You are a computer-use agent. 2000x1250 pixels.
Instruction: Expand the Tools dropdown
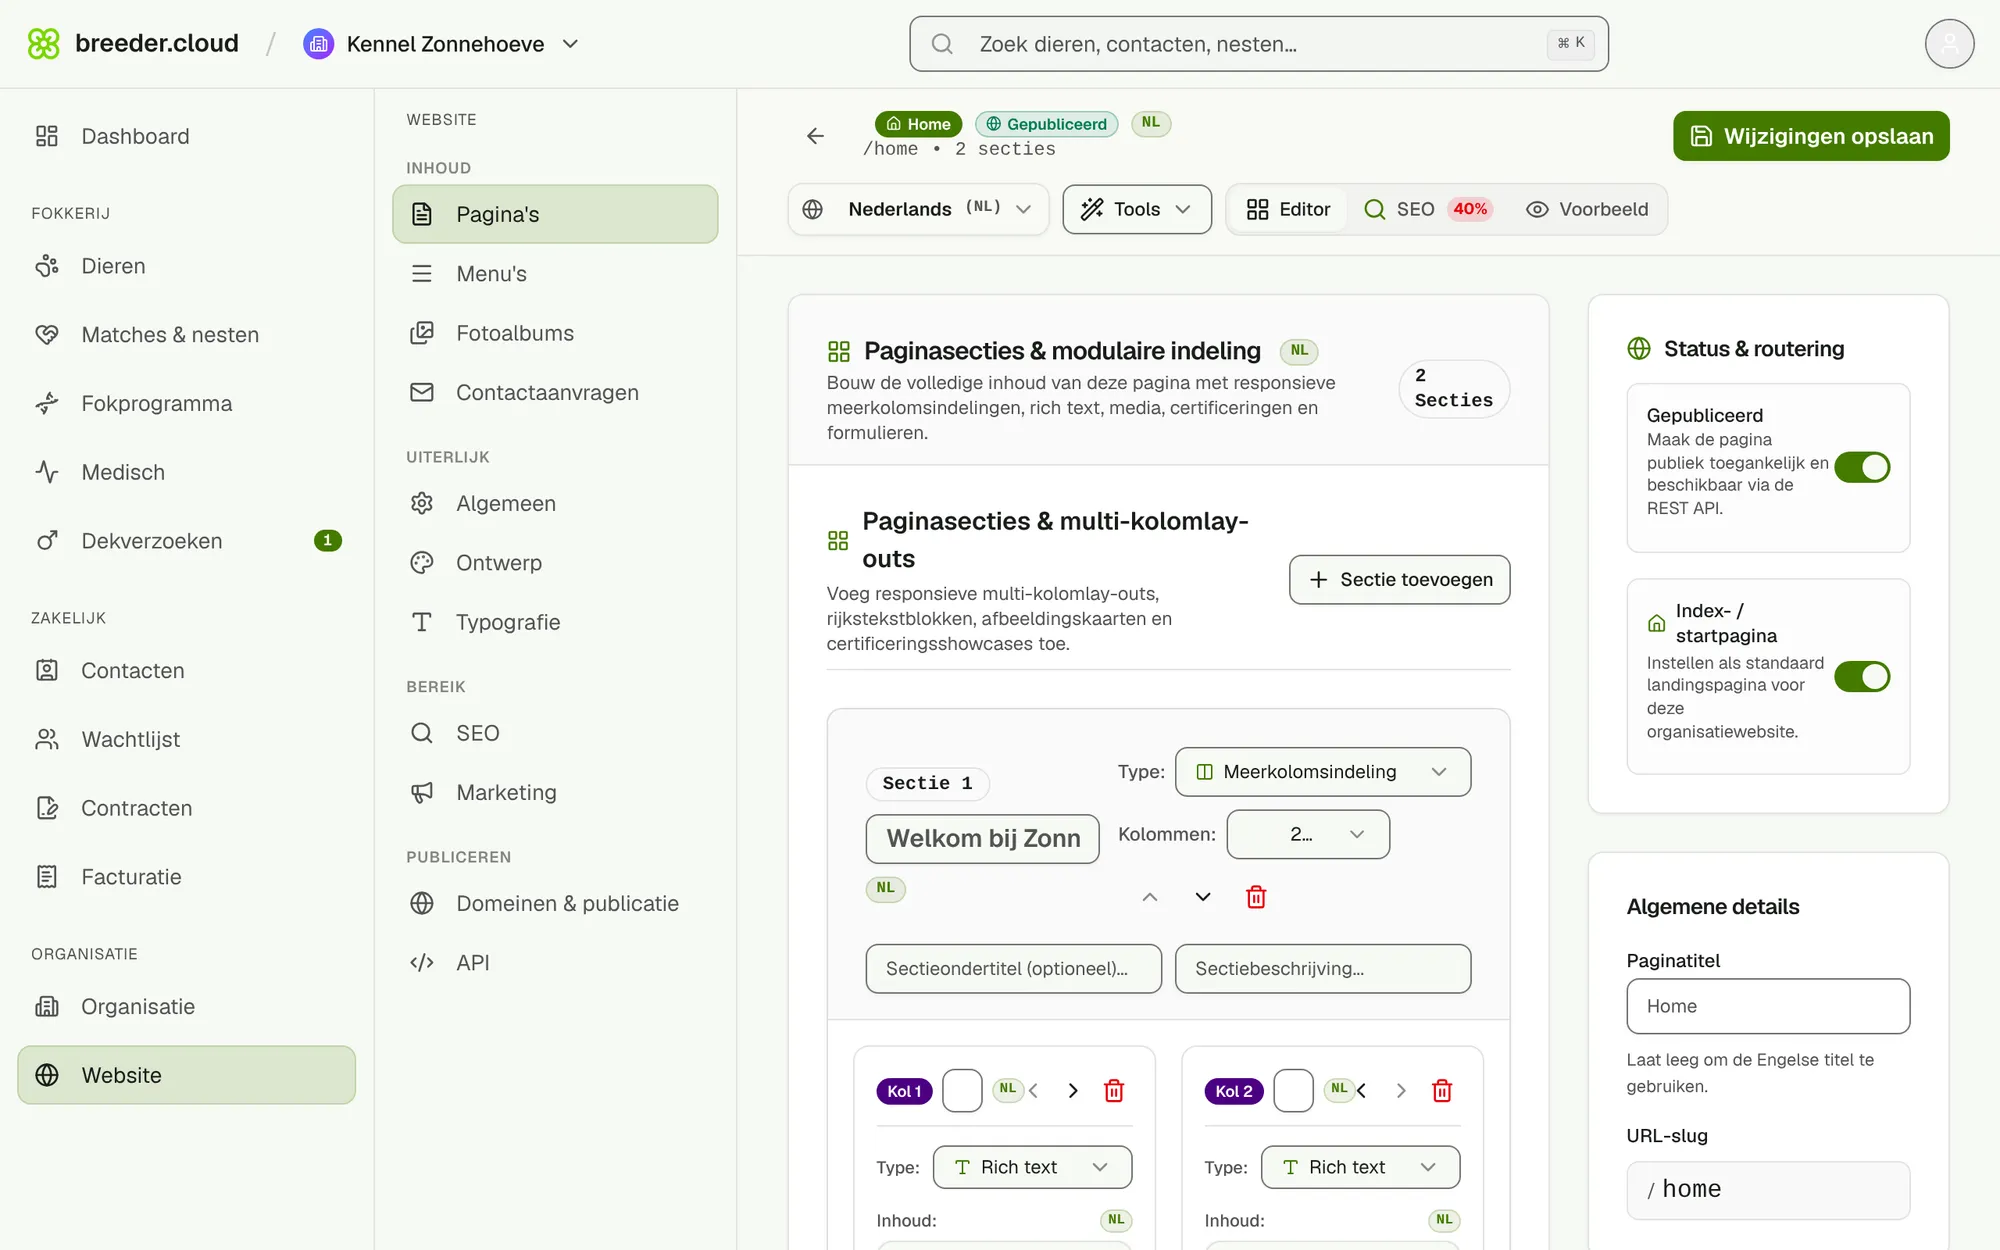[1137, 209]
